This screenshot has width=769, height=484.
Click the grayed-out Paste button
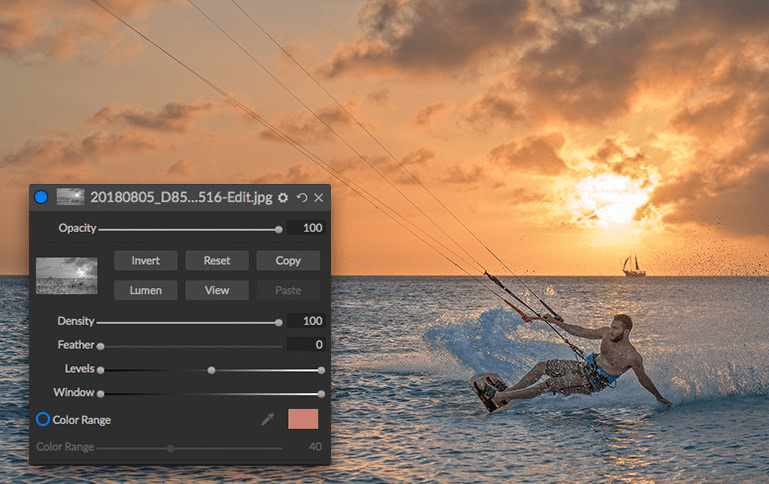pos(288,290)
